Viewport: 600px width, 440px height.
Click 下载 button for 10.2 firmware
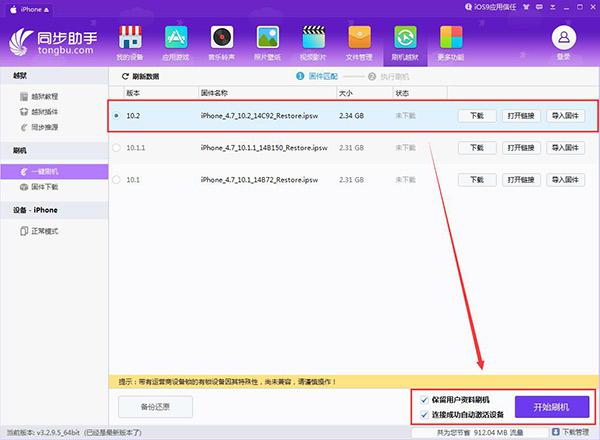(x=476, y=116)
